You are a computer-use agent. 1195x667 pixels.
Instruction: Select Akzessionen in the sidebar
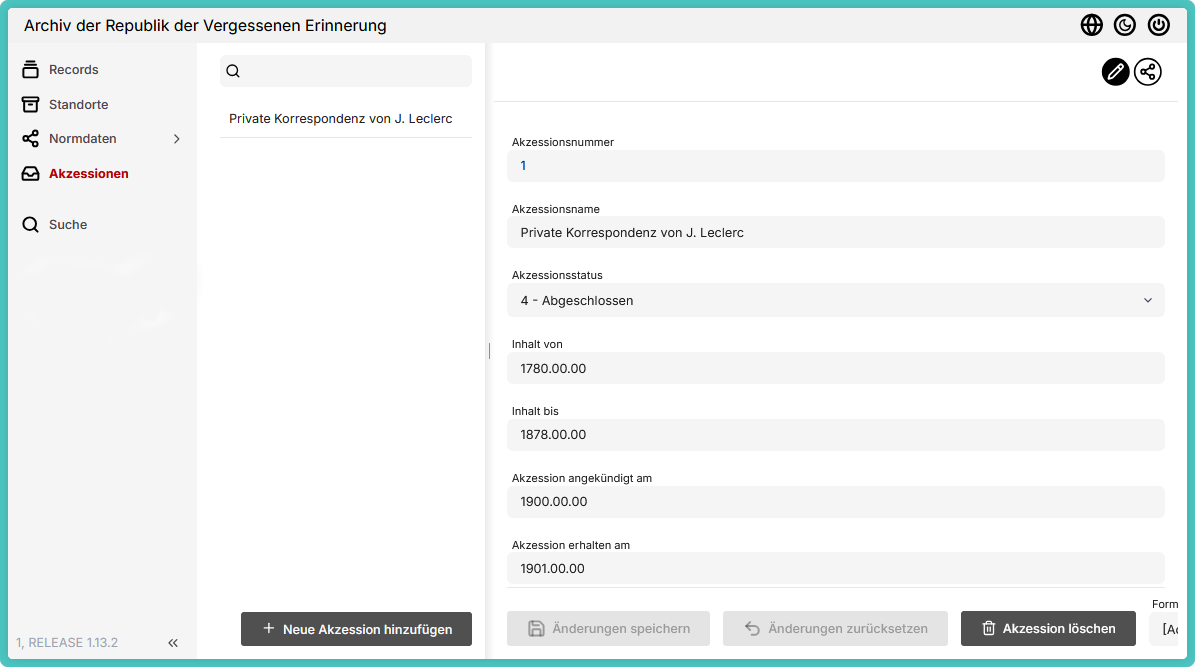88,174
